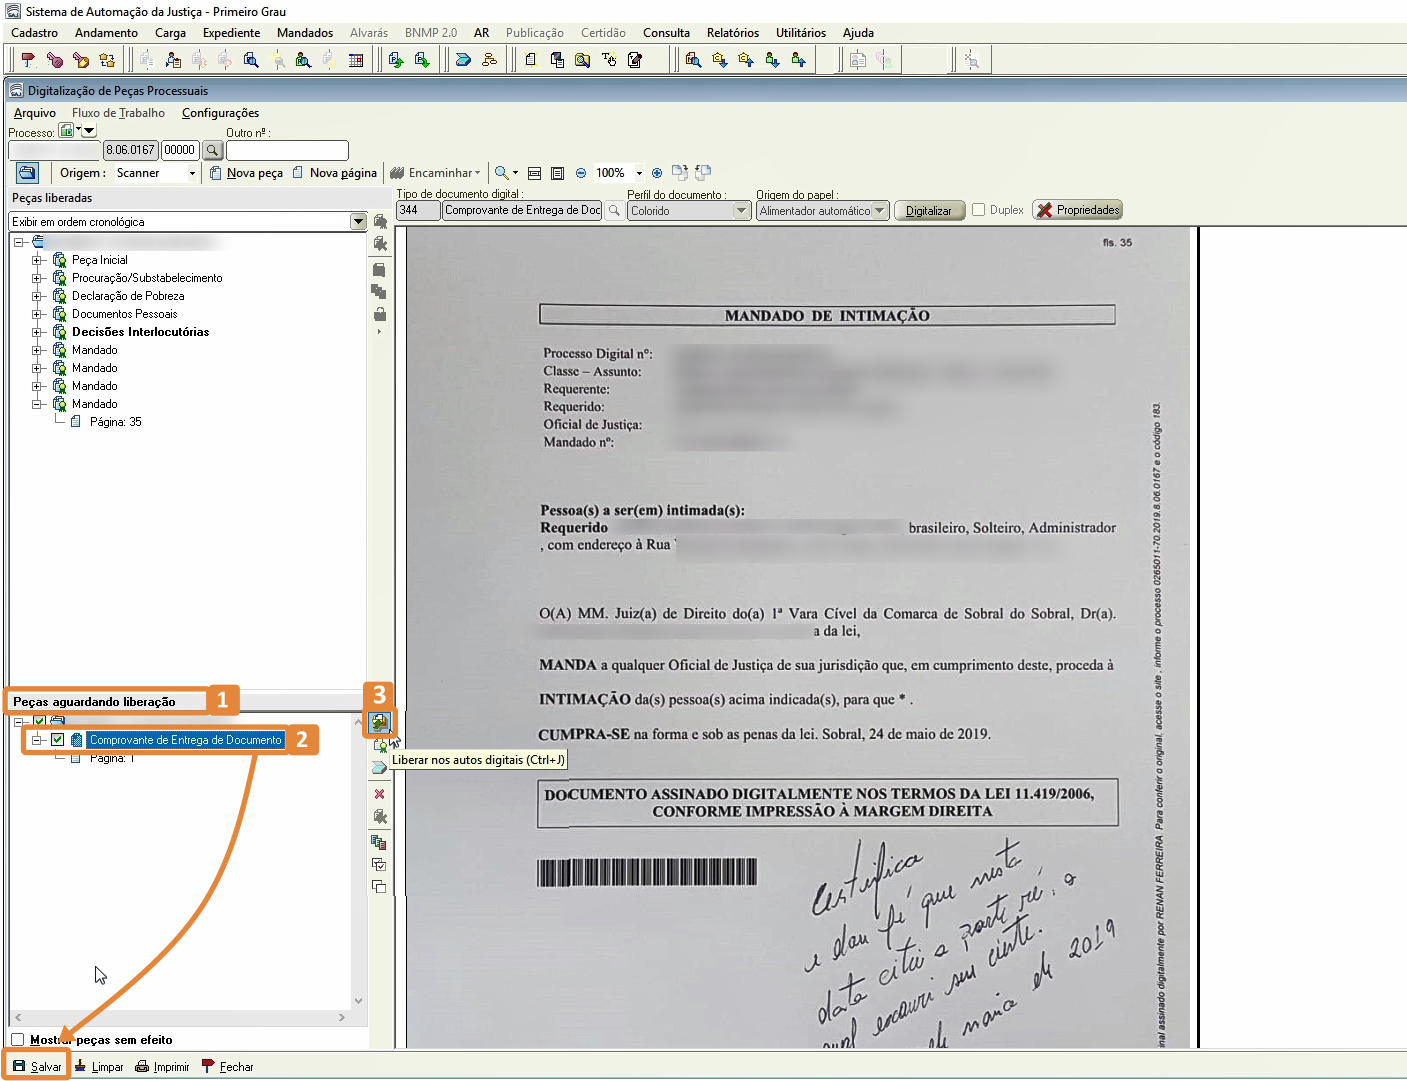Expand the Documentos Pessoais node
1407x1081 pixels.
coord(37,314)
